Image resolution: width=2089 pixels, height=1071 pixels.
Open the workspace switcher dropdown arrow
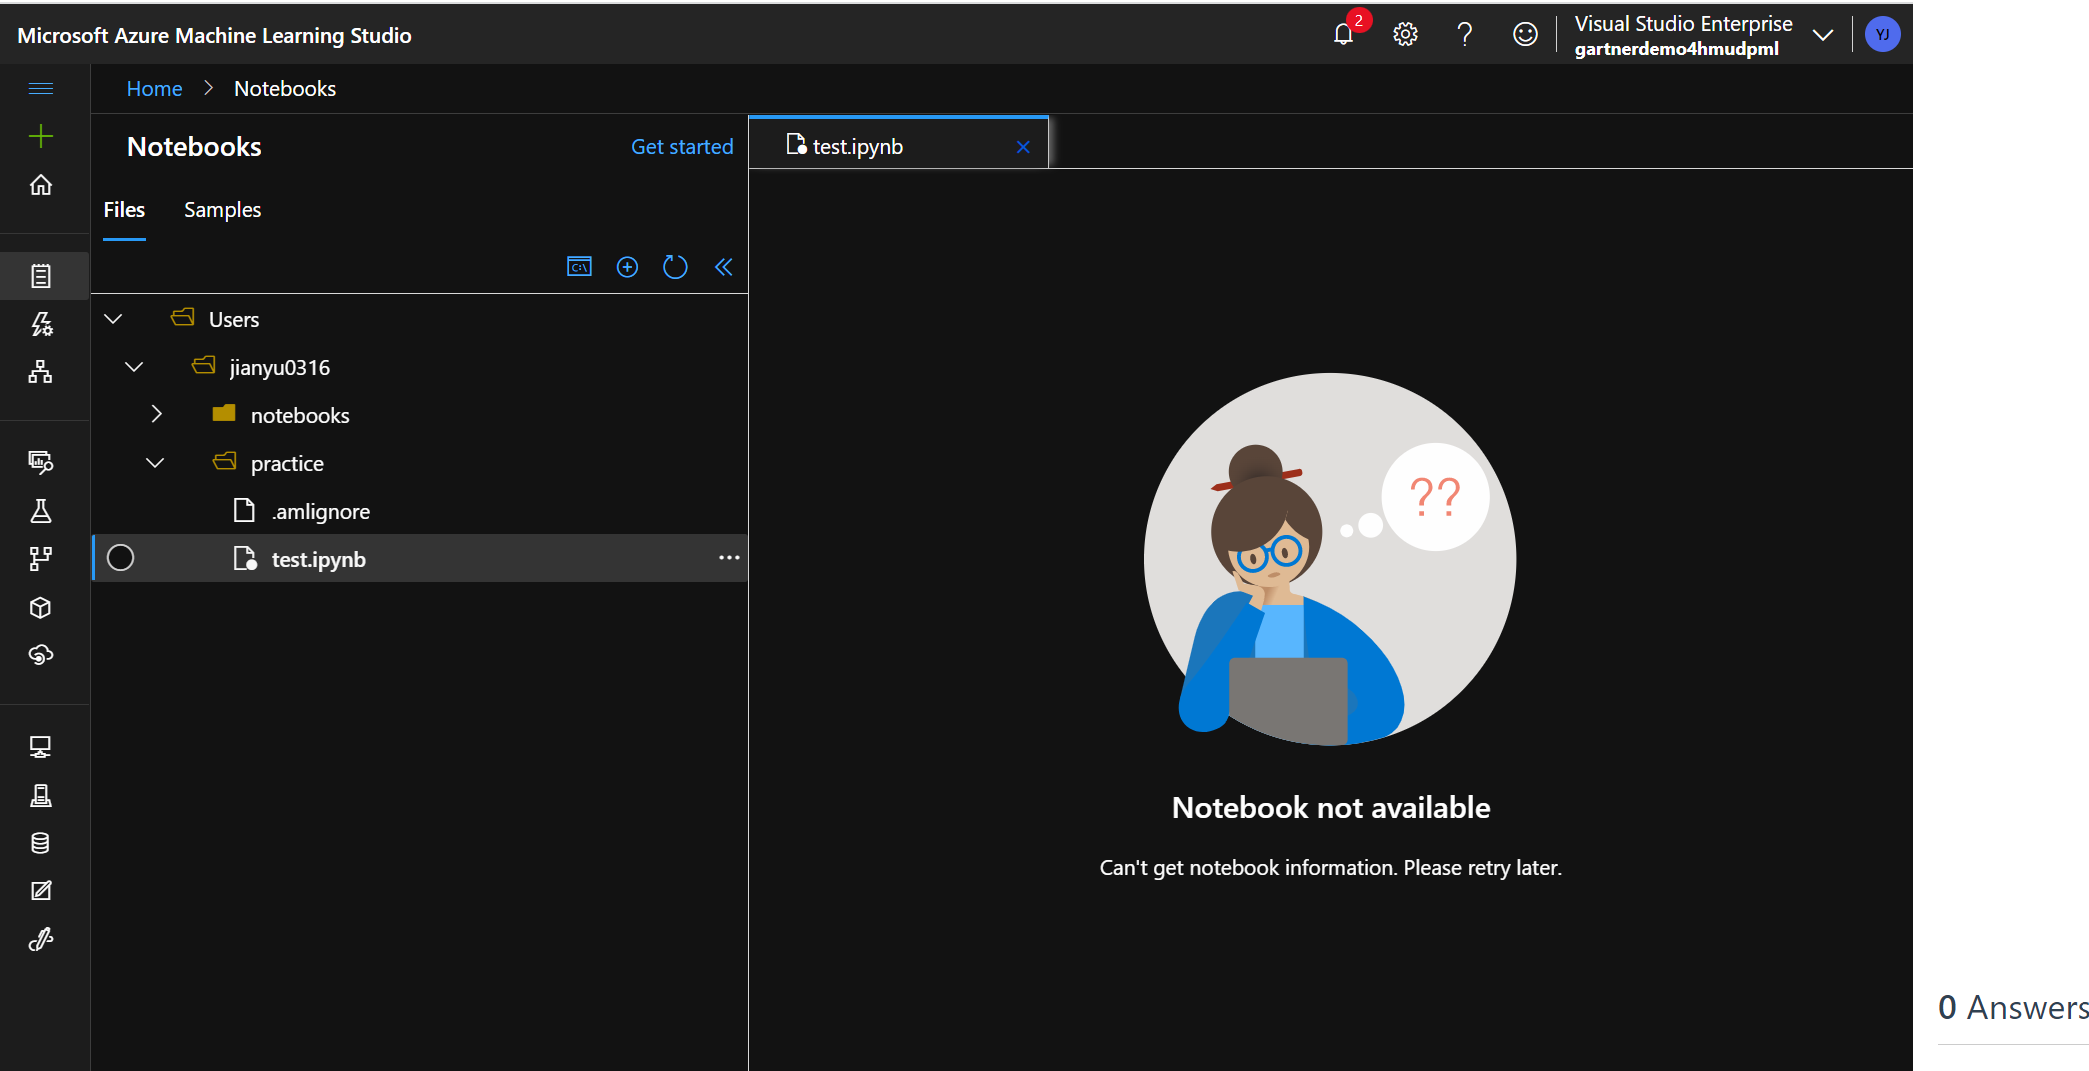[x=1823, y=35]
